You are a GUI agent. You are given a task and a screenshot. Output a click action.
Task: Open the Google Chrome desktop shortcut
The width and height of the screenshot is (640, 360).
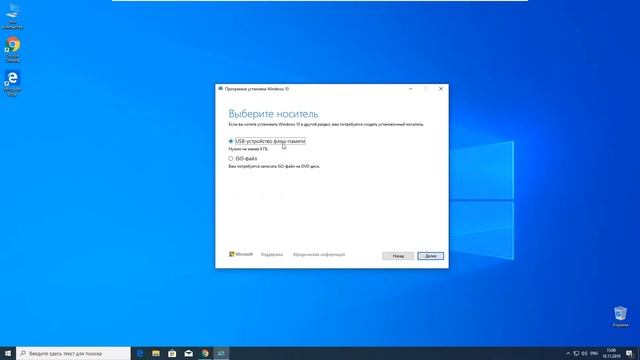click(x=13, y=50)
